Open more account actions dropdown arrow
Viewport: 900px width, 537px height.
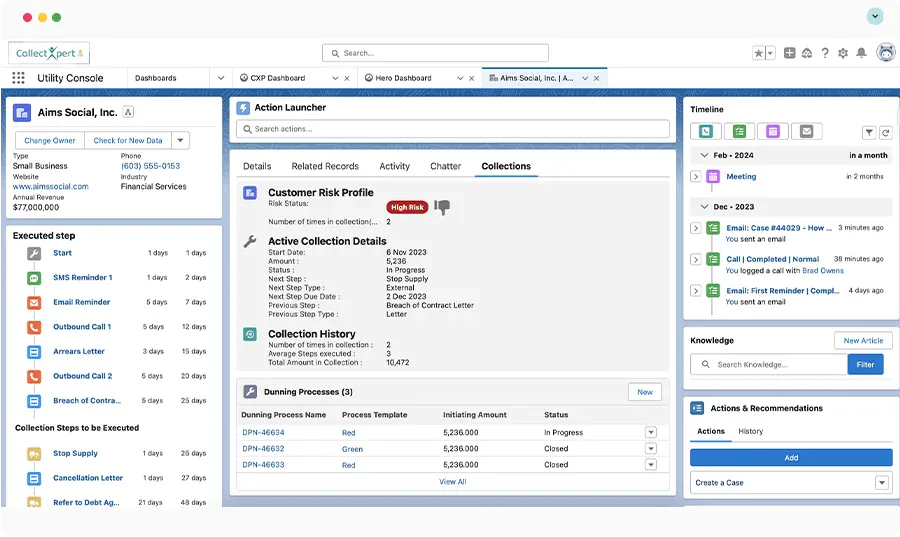point(180,141)
